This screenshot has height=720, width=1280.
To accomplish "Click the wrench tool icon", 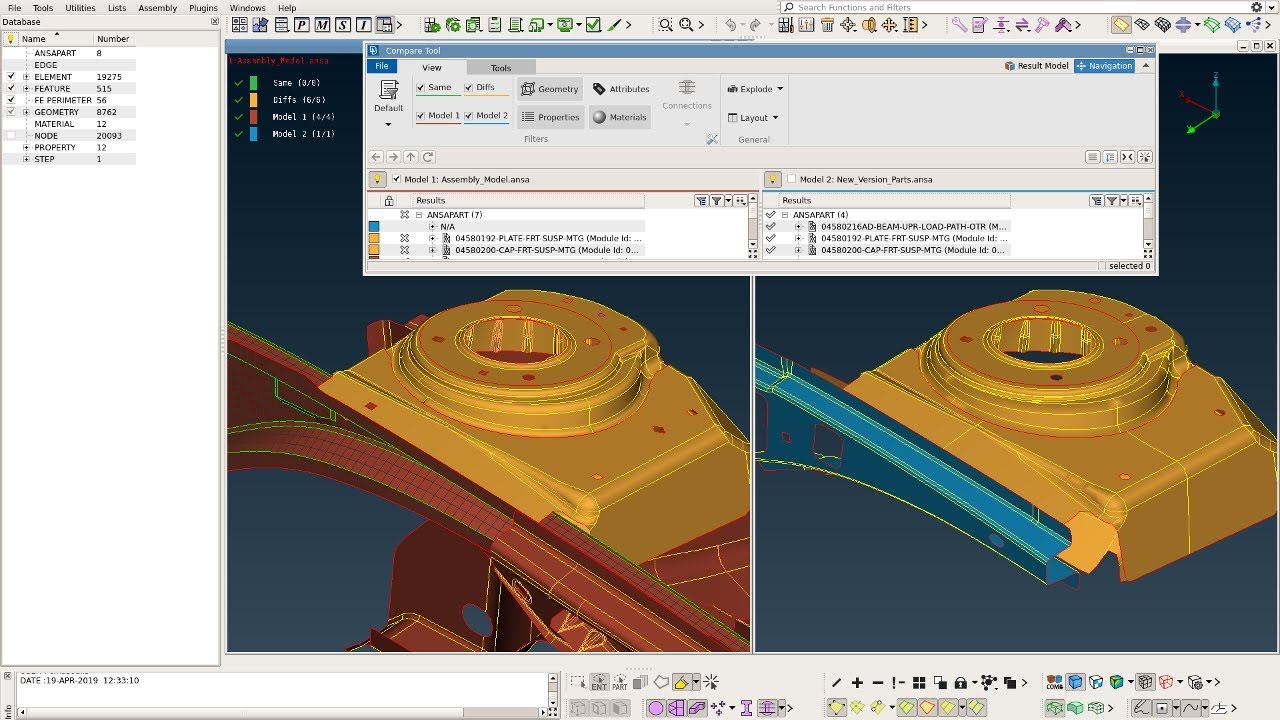I will point(959,25).
